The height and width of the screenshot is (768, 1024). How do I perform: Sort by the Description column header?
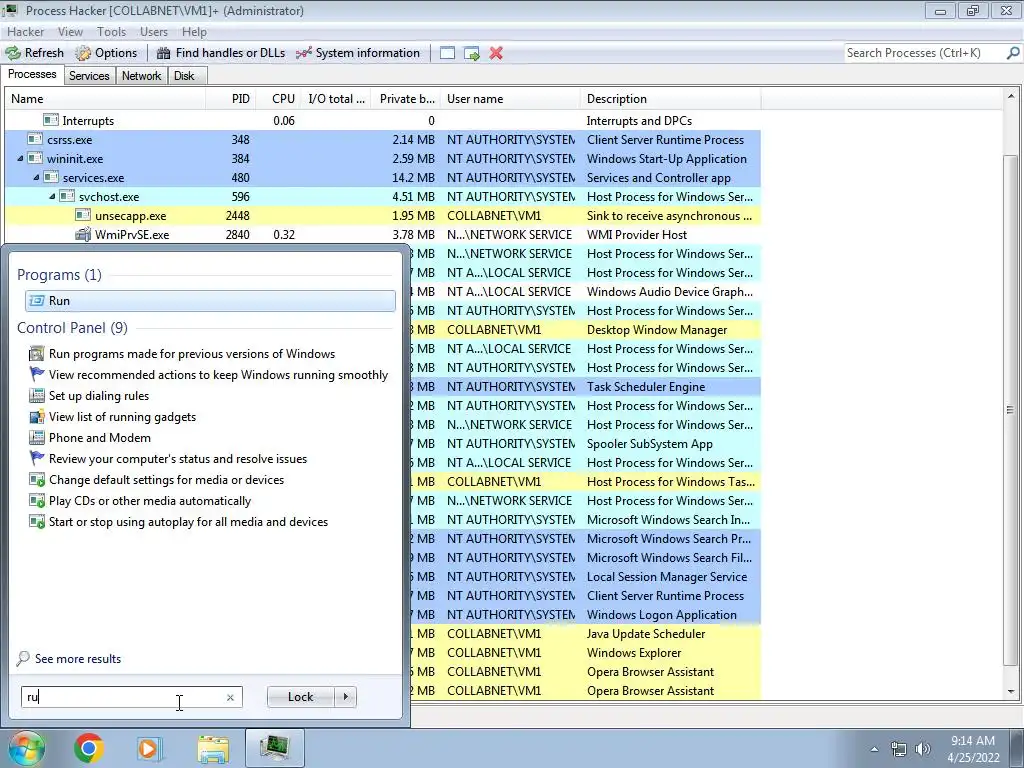tap(670, 99)
